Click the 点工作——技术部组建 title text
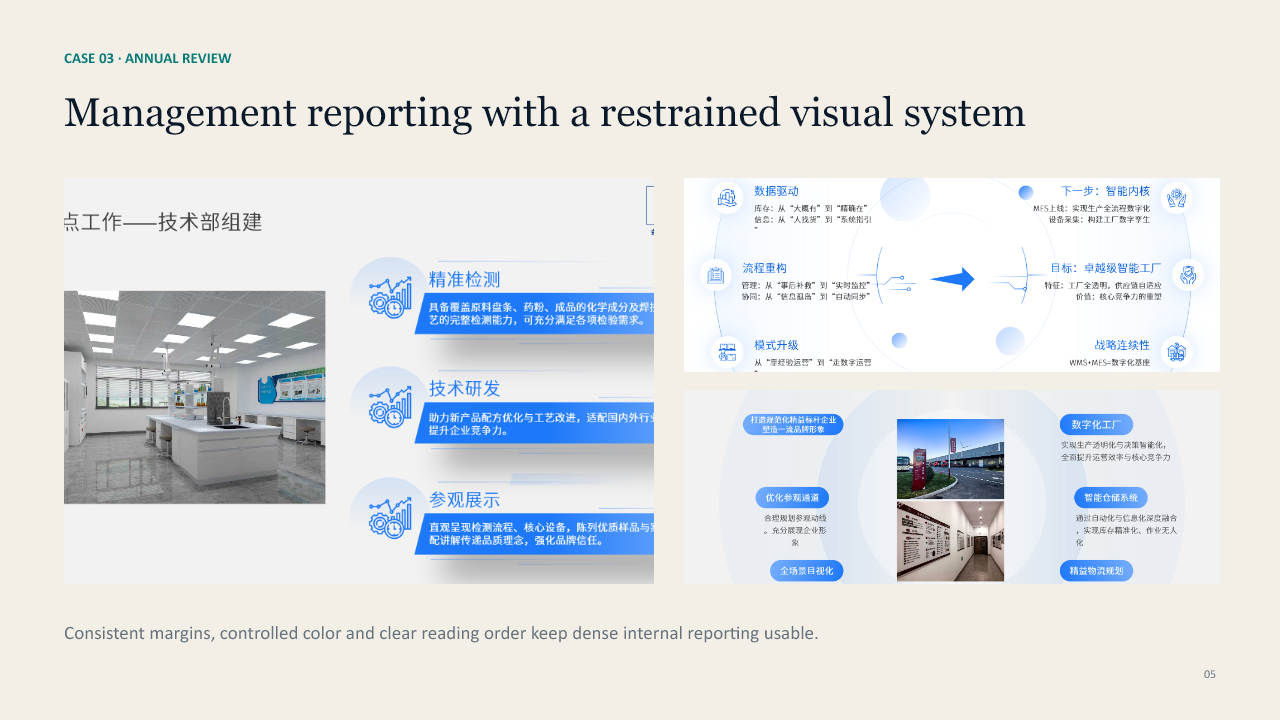This screenshot has width=1280, height=720. pos(163,222)
